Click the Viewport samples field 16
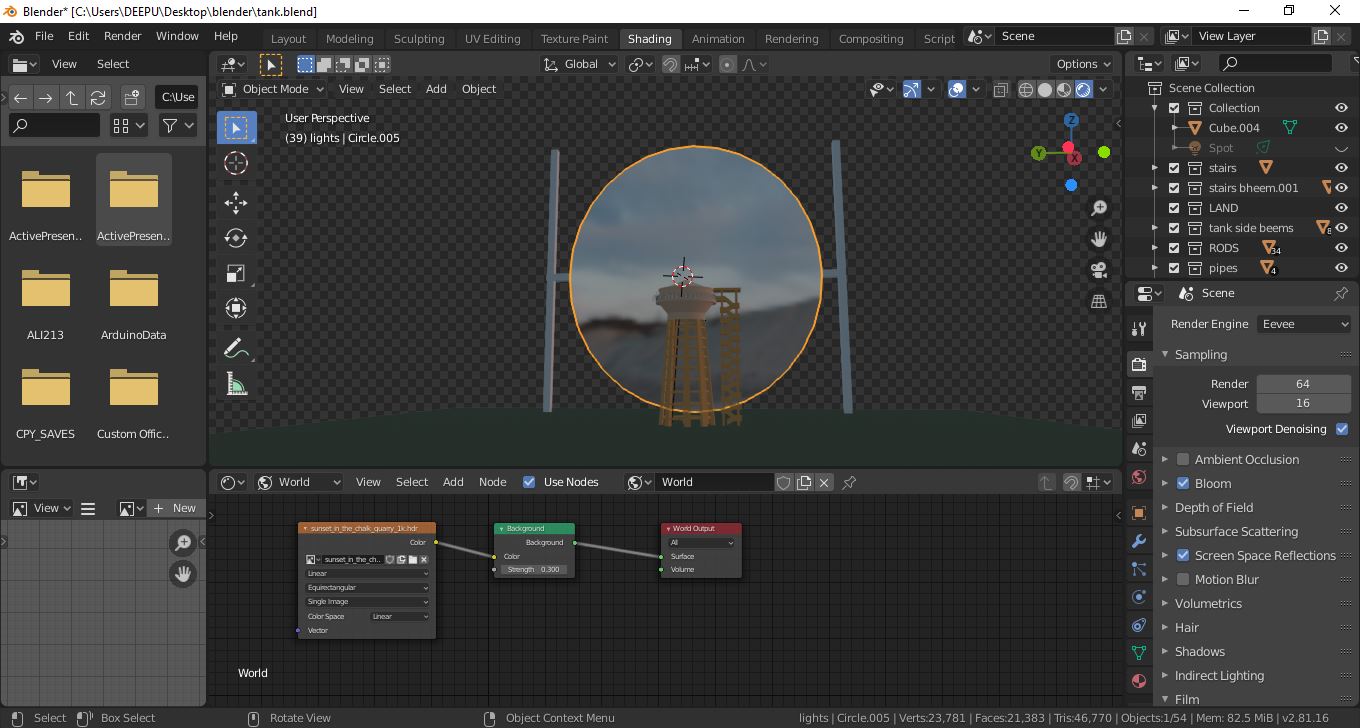Viewport: 1360px width, 728px height. 1303,404
